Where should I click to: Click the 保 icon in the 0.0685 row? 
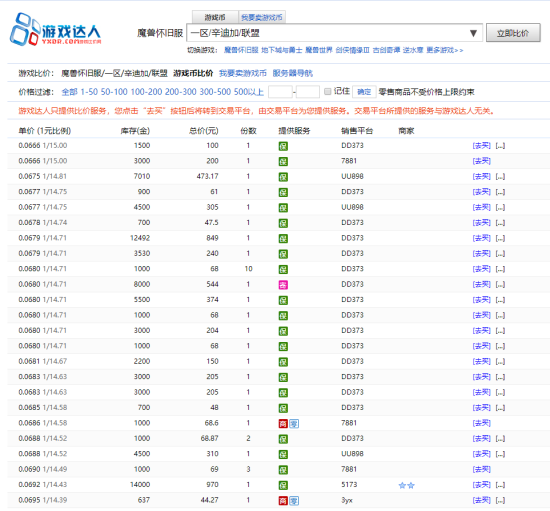coord(283,408)
